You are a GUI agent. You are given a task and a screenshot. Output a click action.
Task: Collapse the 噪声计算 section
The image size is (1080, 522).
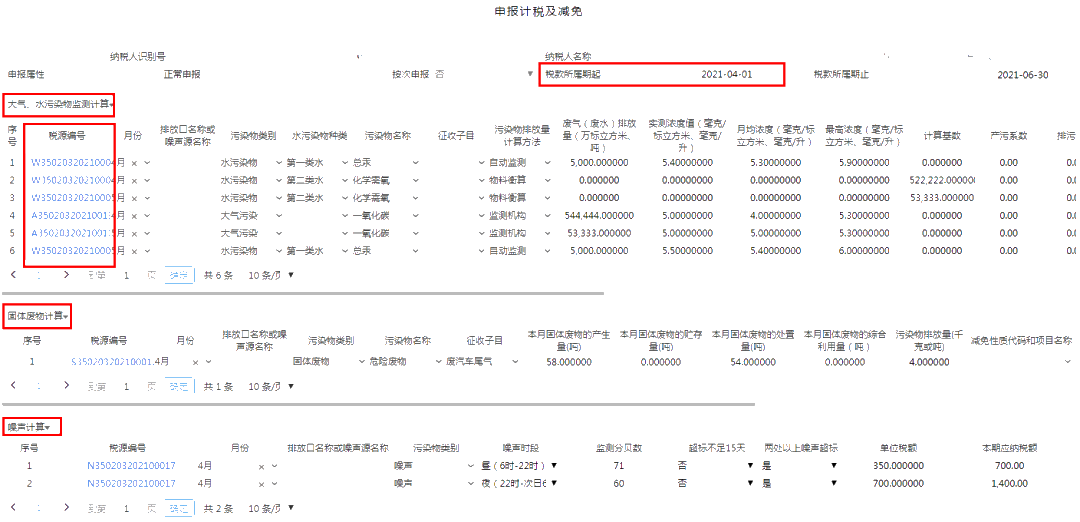coord(32,427)
